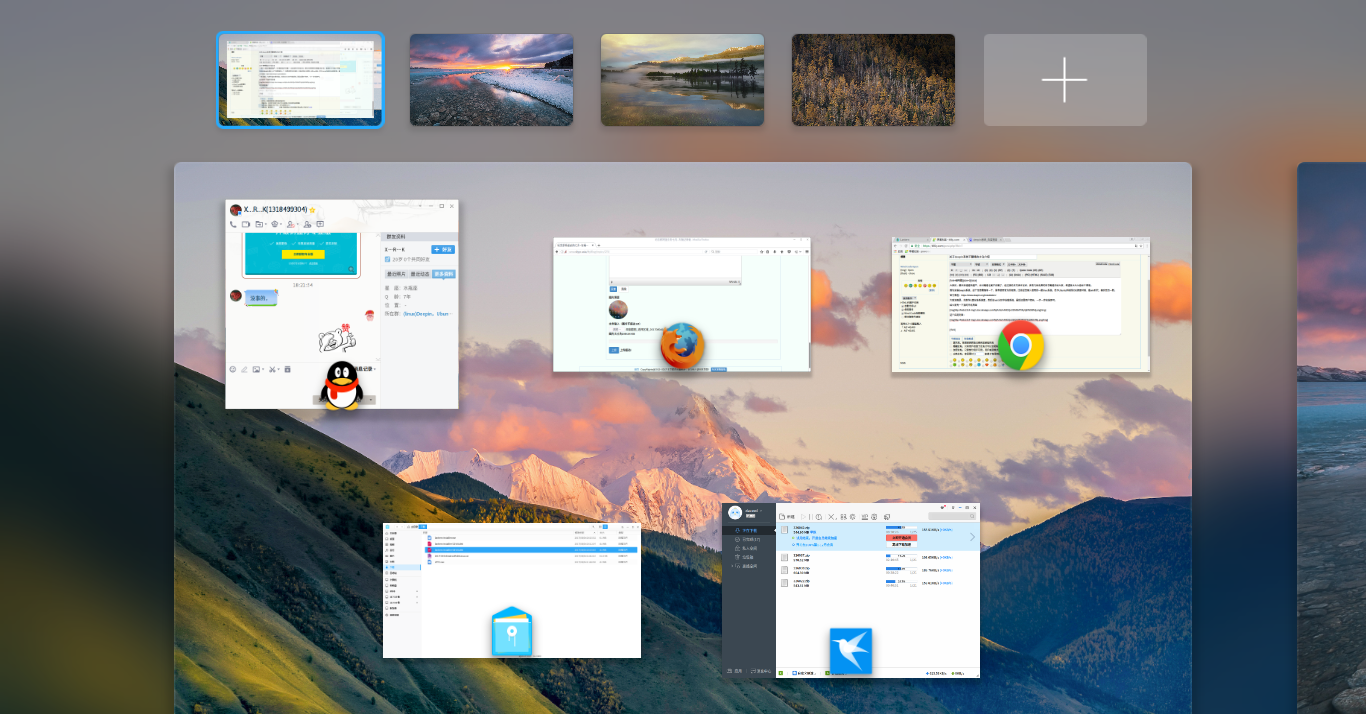Select the Google Chrome app icon
Viewport: 1366px width, 714px height.
pos(1021,346)
